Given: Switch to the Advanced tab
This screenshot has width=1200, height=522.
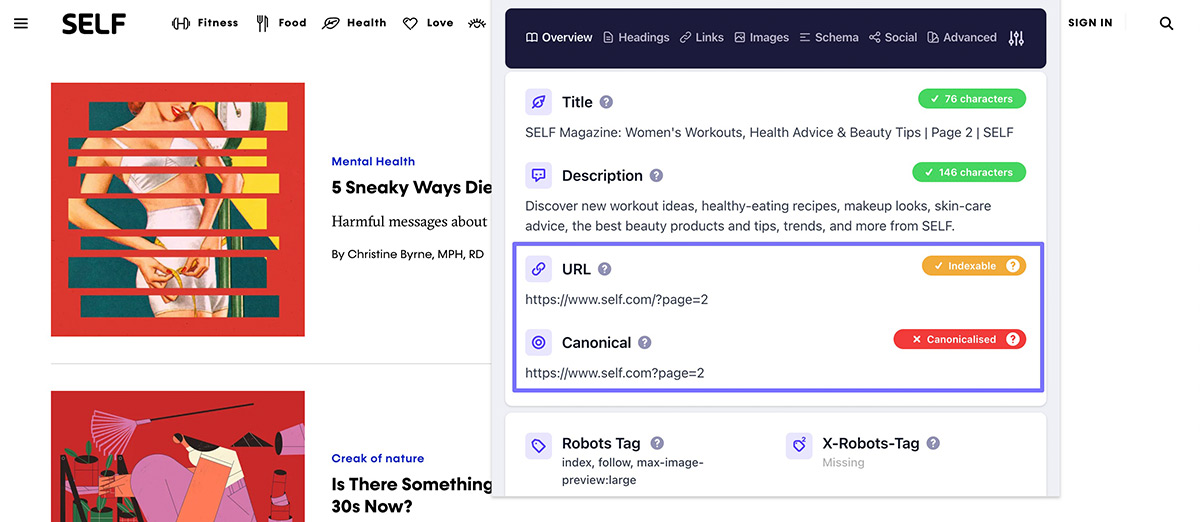Looking at the screenshot, I should 962,37.
